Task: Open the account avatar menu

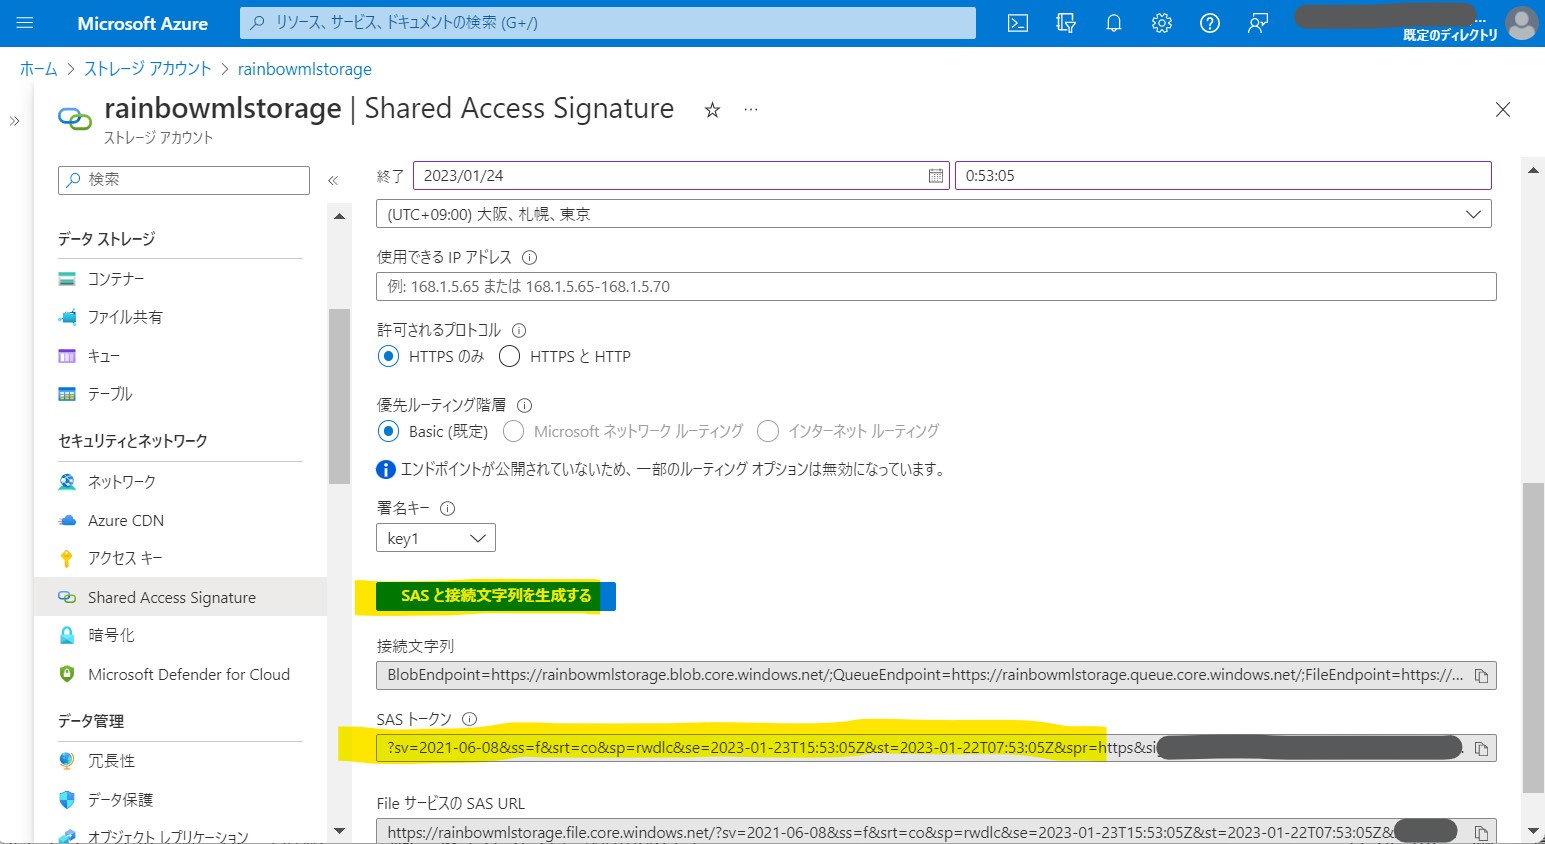Action: (x=1521, y=23)
